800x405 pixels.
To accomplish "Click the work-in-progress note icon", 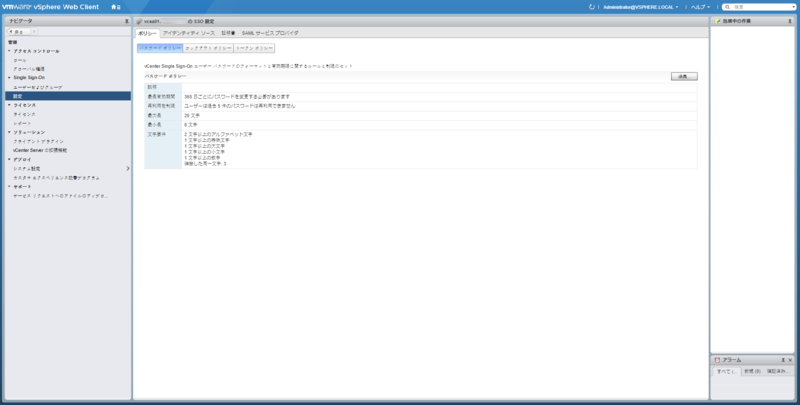I will [x=718, y=21].
